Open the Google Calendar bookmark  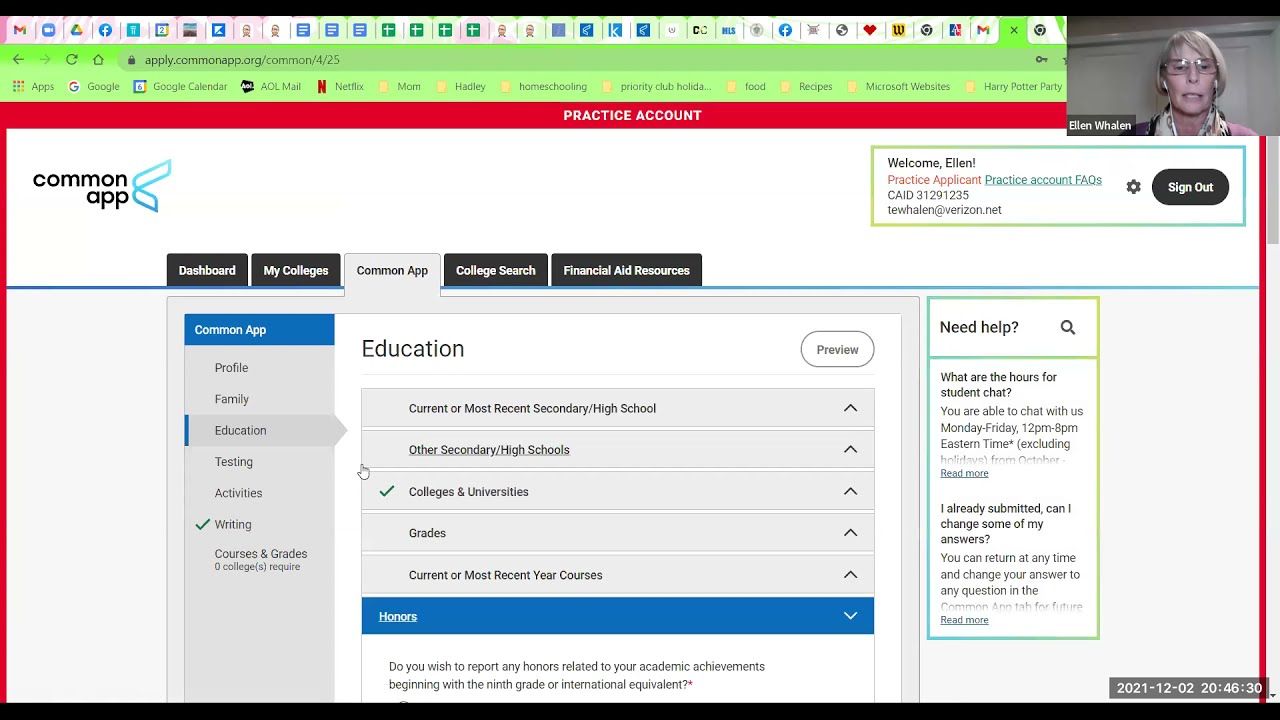(181, 87)
